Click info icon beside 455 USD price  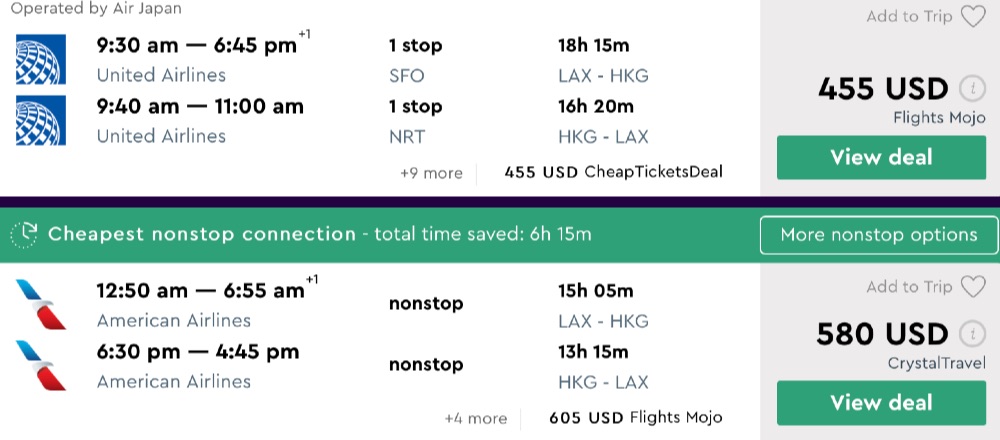(x=968, y=88)
